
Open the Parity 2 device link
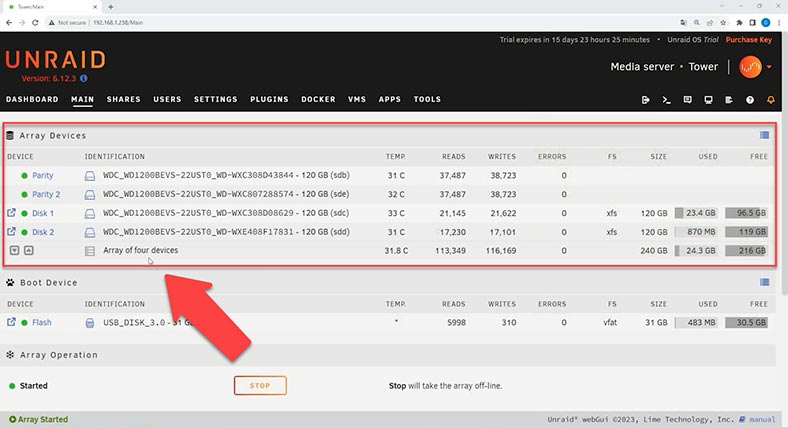46,194
